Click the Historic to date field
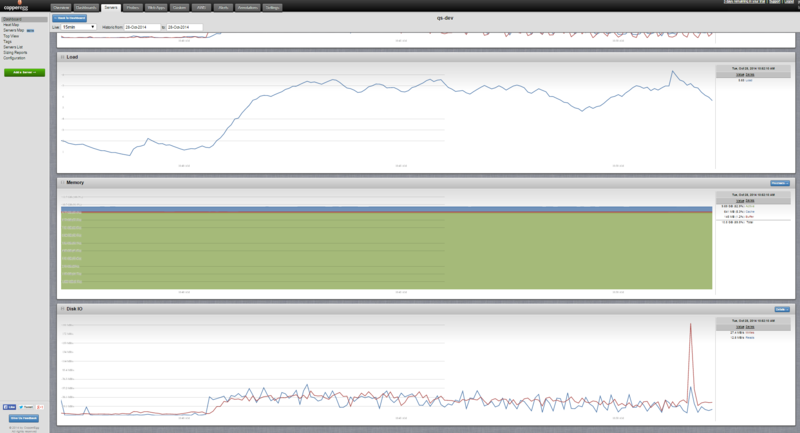Image resolution: width=800 pixels, height=433 pixels. pos(185,27)
